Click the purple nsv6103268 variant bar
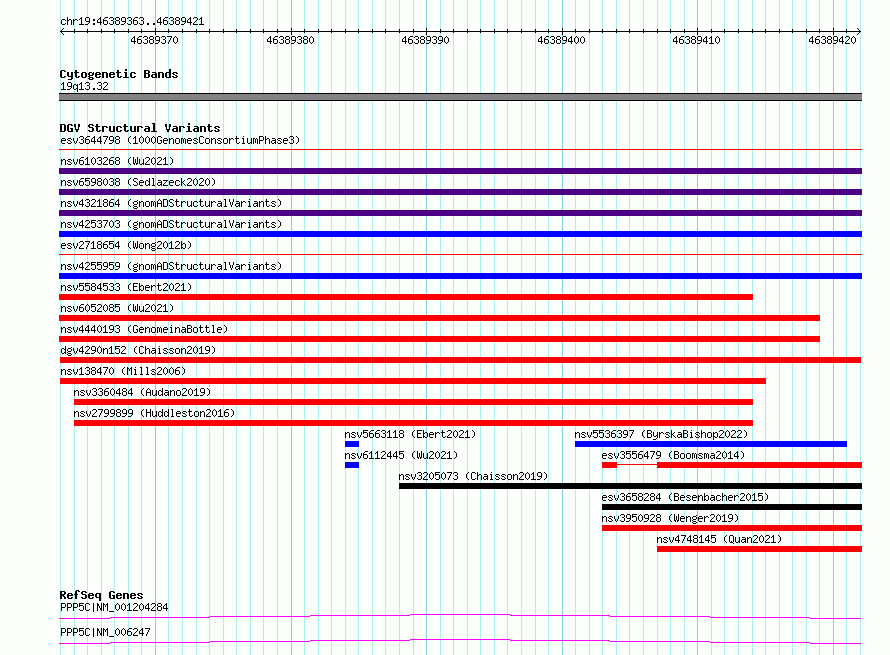The width and height of the screenshot is (890, 655). 460,171
